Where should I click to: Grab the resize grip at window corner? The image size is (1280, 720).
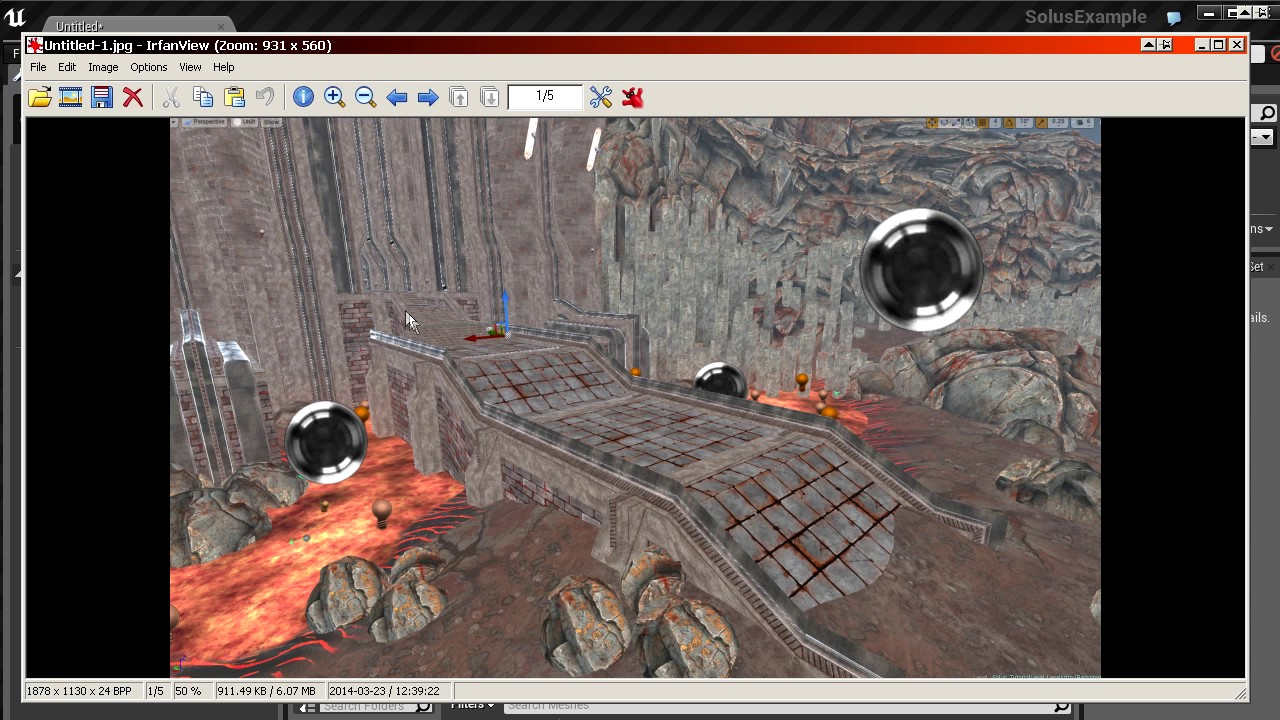[1240, 692]
